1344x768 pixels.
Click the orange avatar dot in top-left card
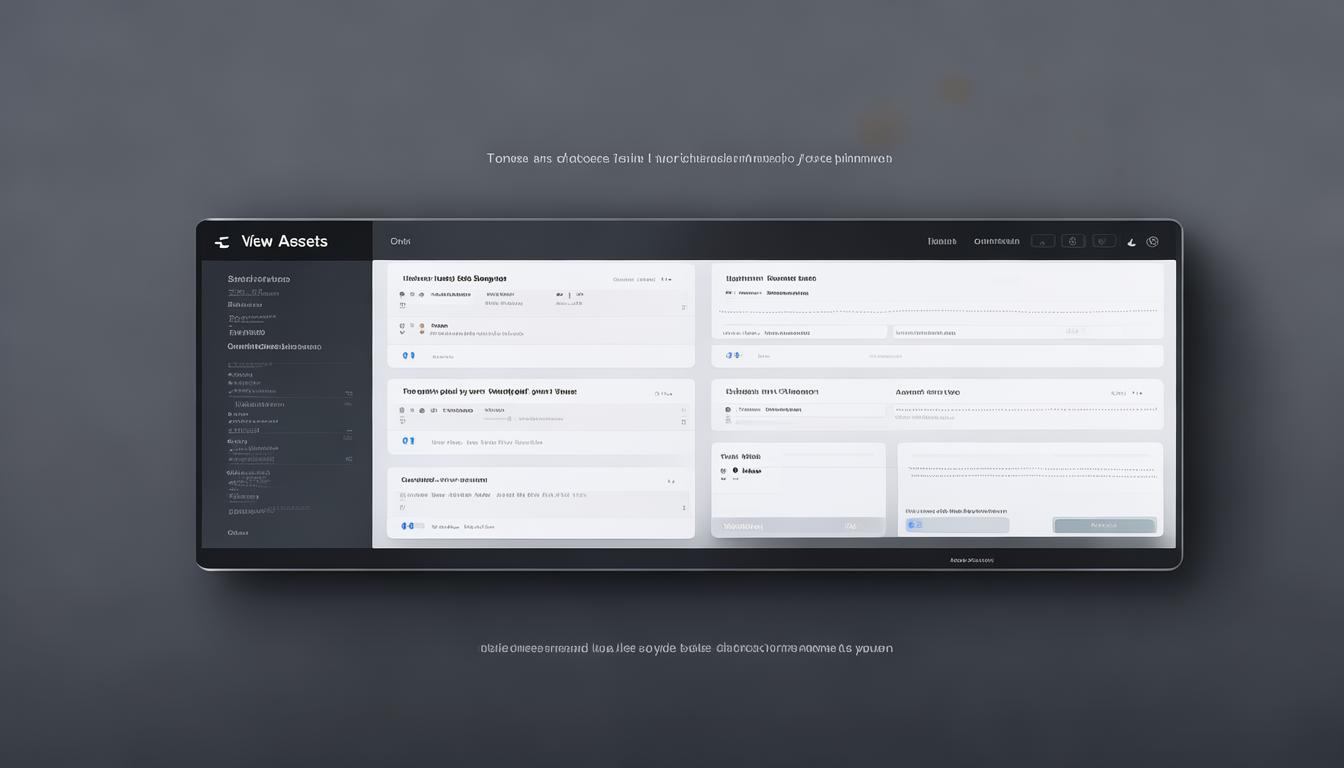[x=421, y=326]
